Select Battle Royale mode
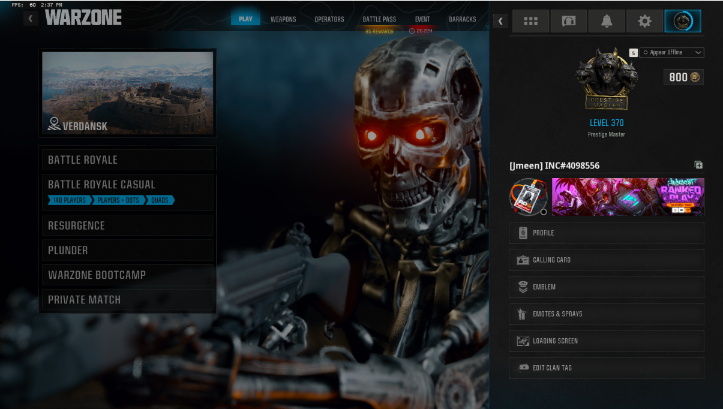Screen dimensions: 723x409 pyautogui.click(x=128, y=160)
